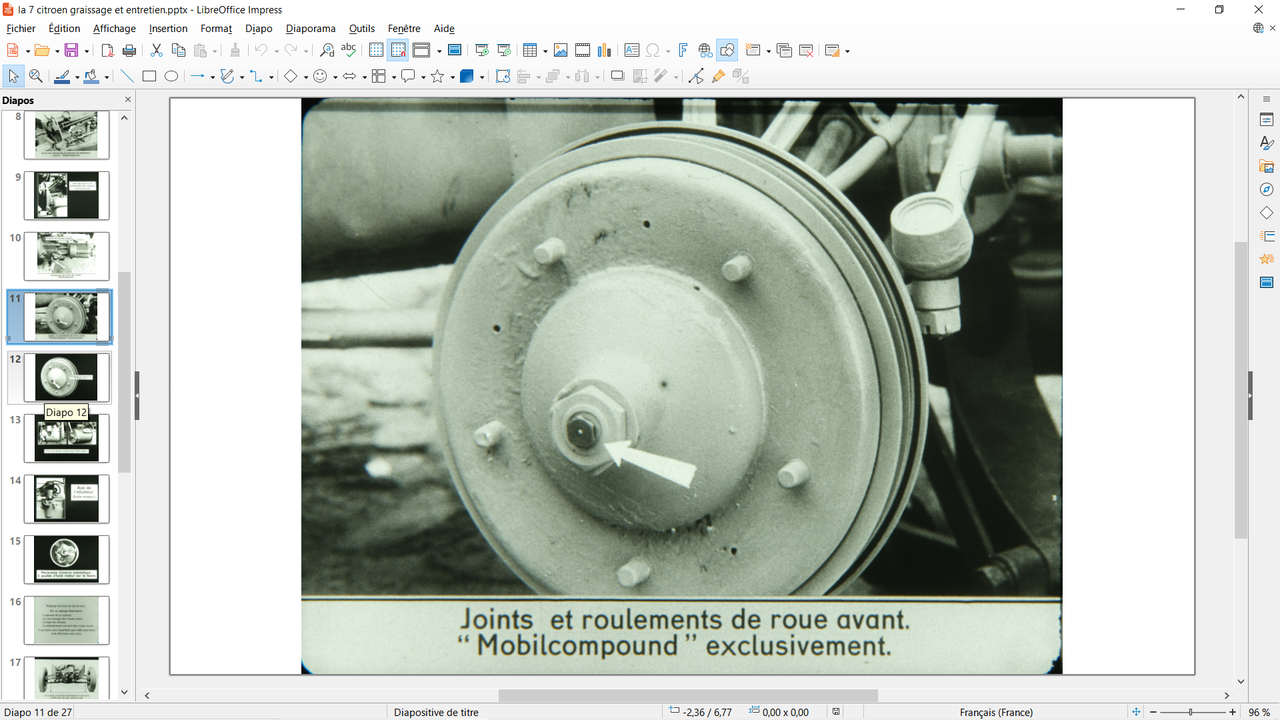
Task: Open the Sidebar Styles deck
Action: (1266, 143)
